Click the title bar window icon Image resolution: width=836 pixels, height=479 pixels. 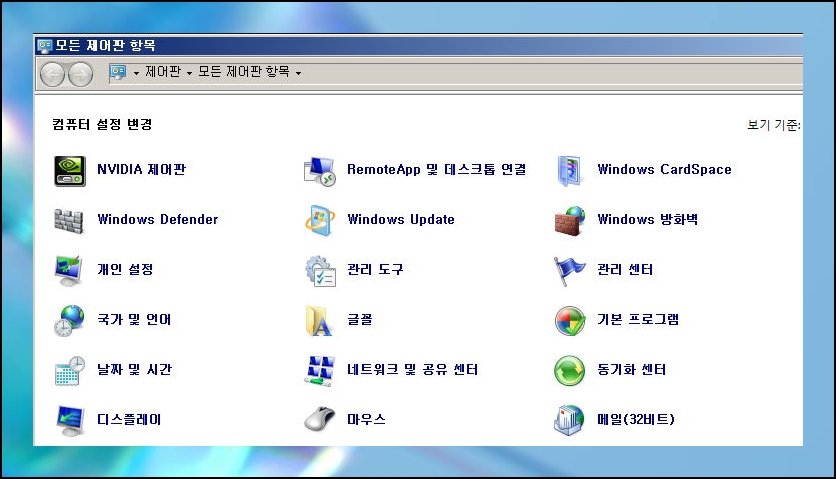(x=44, y=46)
